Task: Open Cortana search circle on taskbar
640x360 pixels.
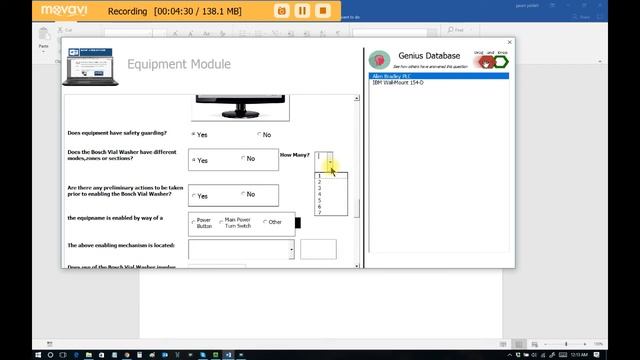Action: pyautogui.click(x=50, y=355)
